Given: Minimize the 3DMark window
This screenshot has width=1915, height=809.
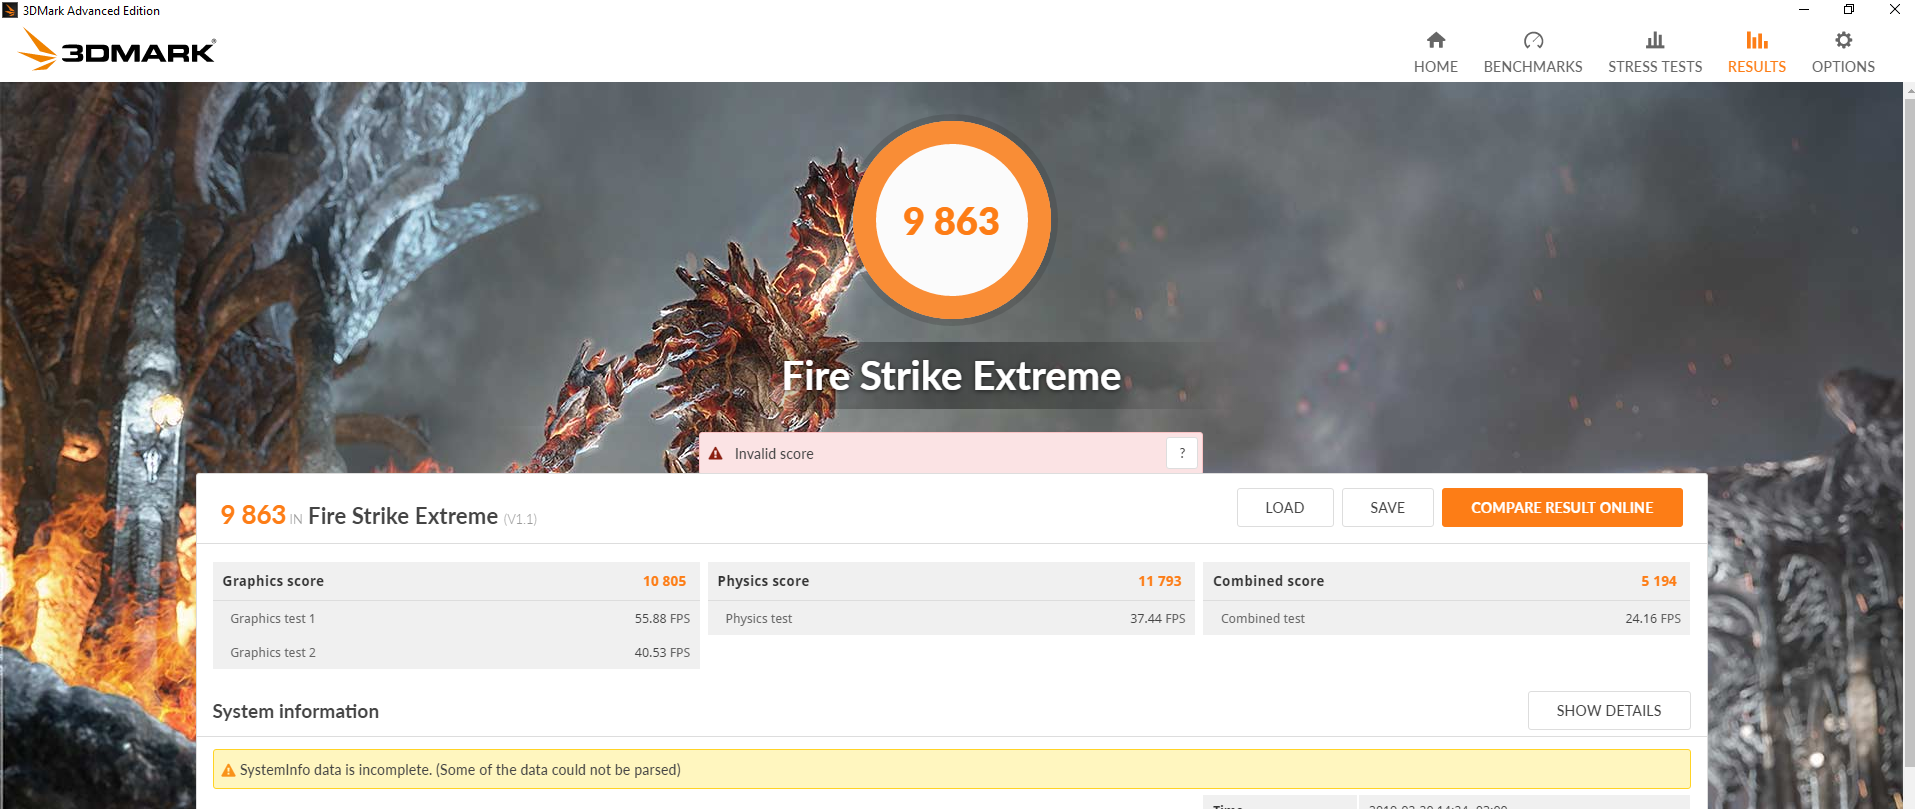Looking at the screenshot, I should 1804,10.
